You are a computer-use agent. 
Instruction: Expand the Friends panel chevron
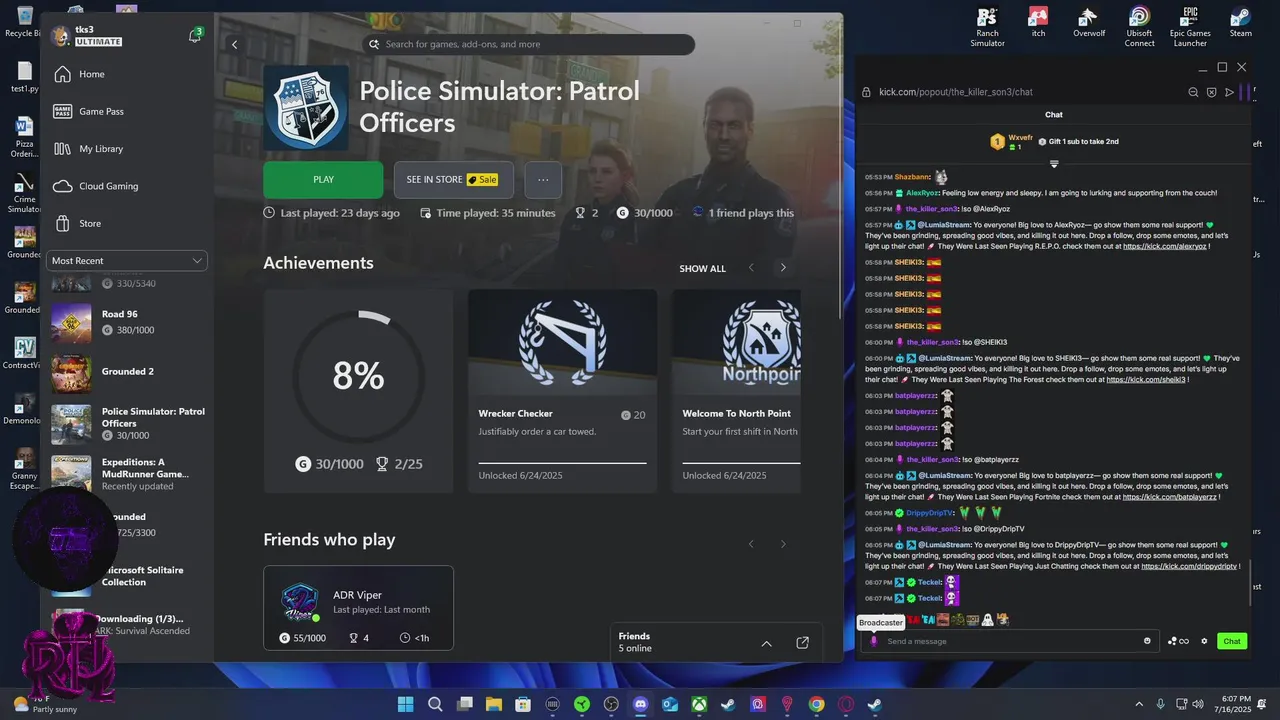pyautogui.click(x=766, y=643)
